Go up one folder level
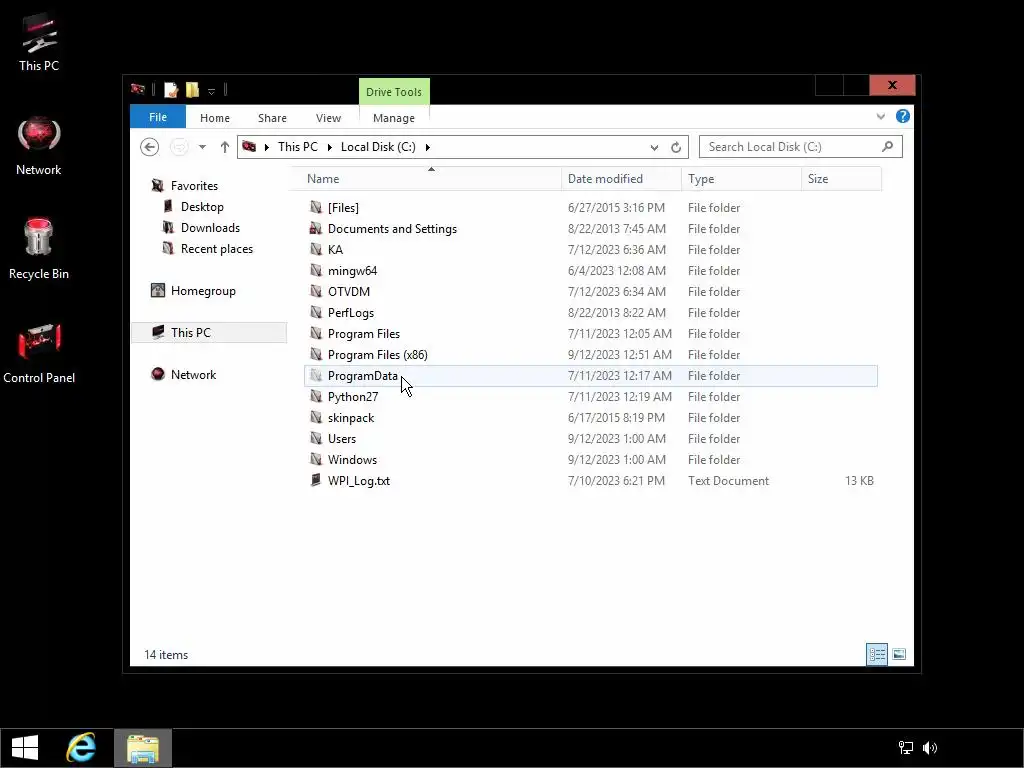 coord(225,147)
